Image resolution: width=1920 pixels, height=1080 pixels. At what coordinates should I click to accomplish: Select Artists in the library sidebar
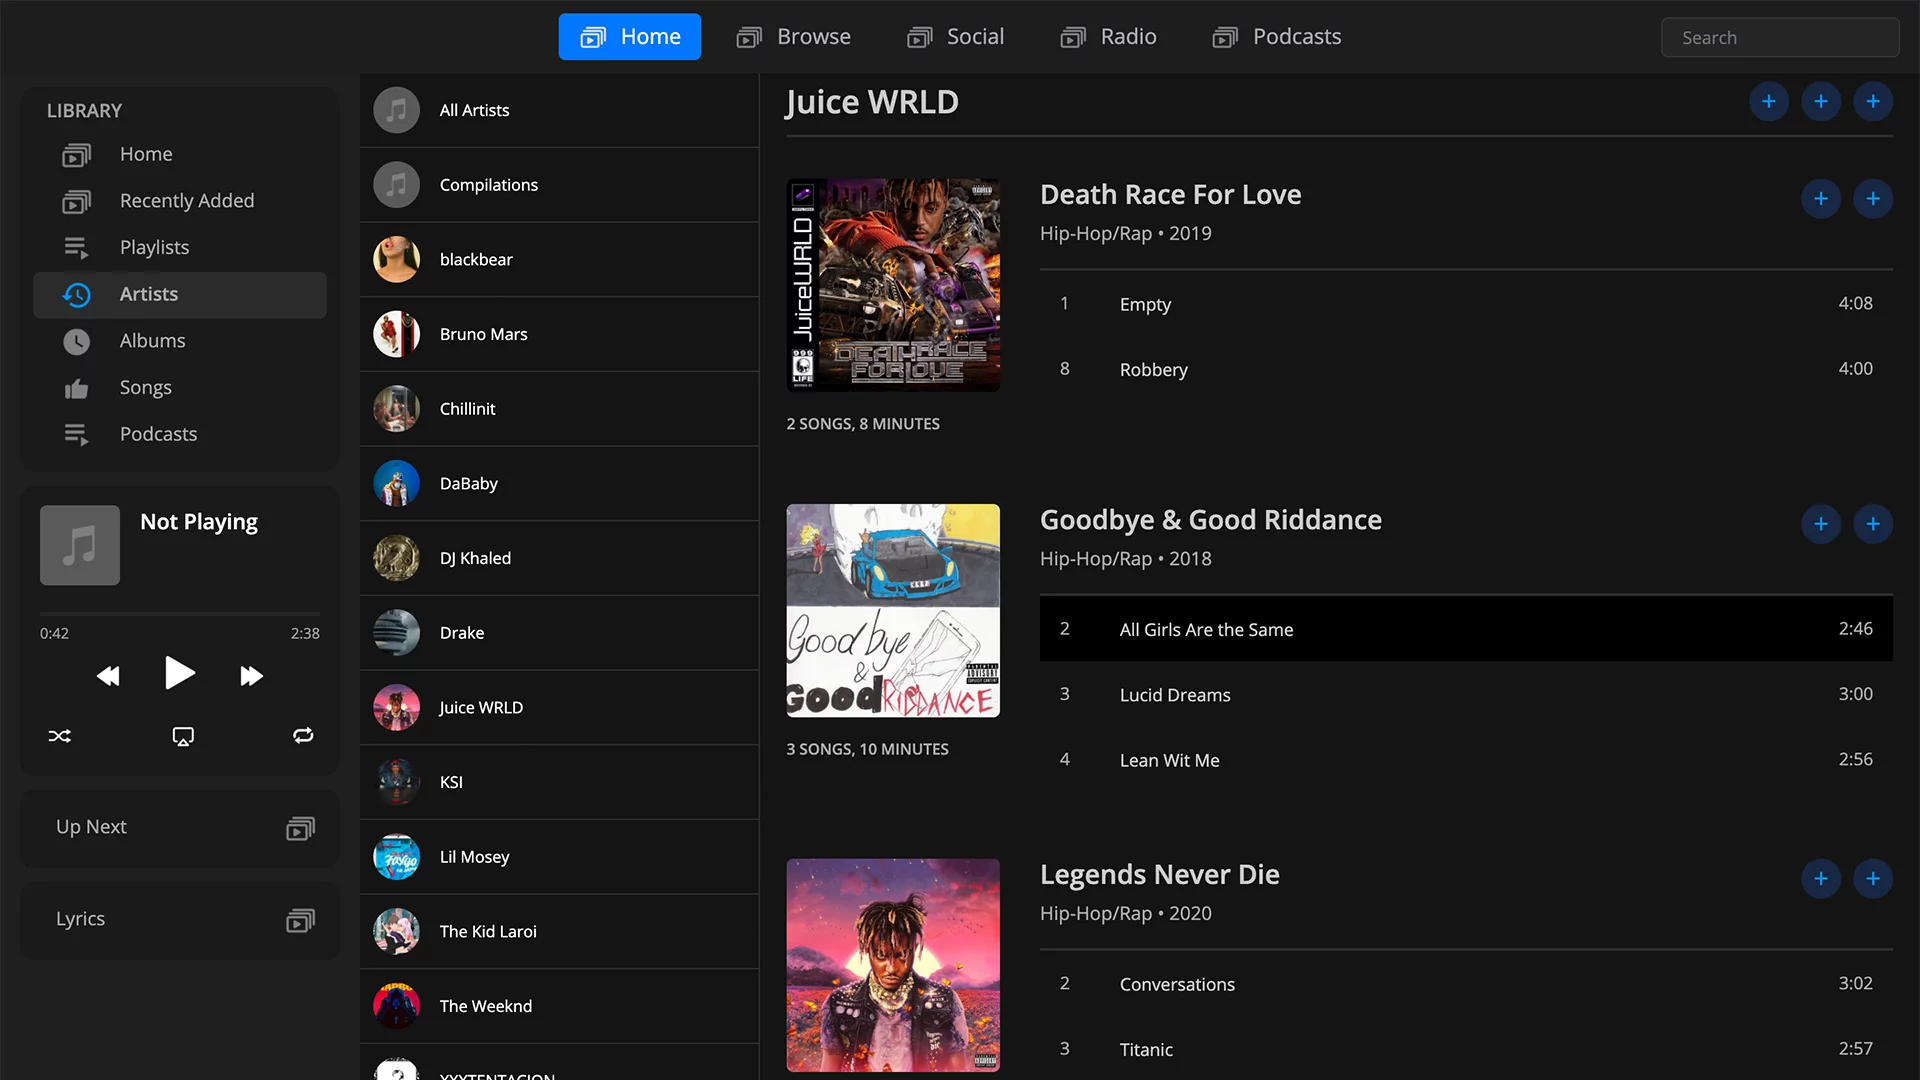(180, 295)
